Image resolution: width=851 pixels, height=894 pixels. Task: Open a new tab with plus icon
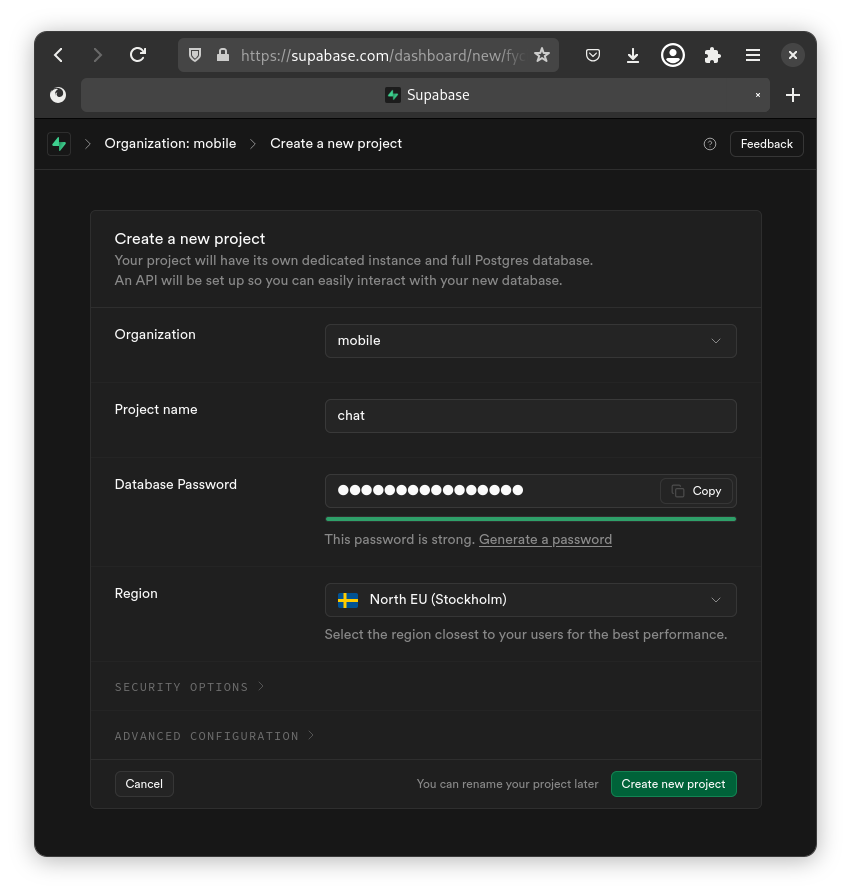click(793, 95)
